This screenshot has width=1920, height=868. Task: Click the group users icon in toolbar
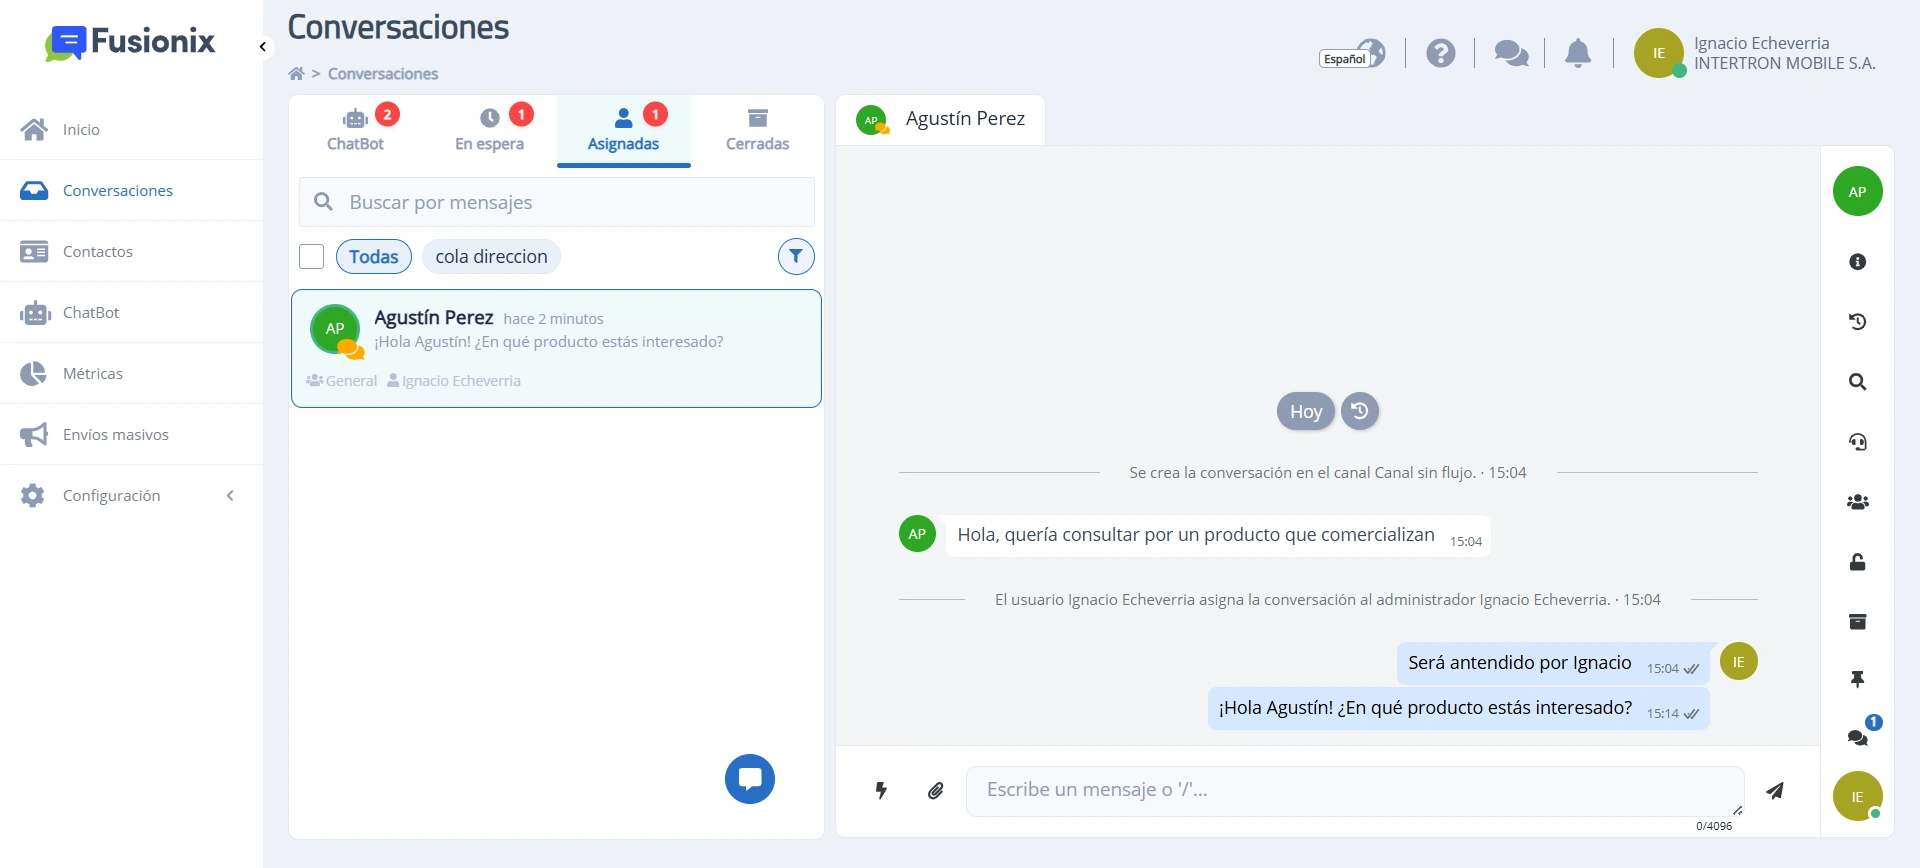point(1858,502)
